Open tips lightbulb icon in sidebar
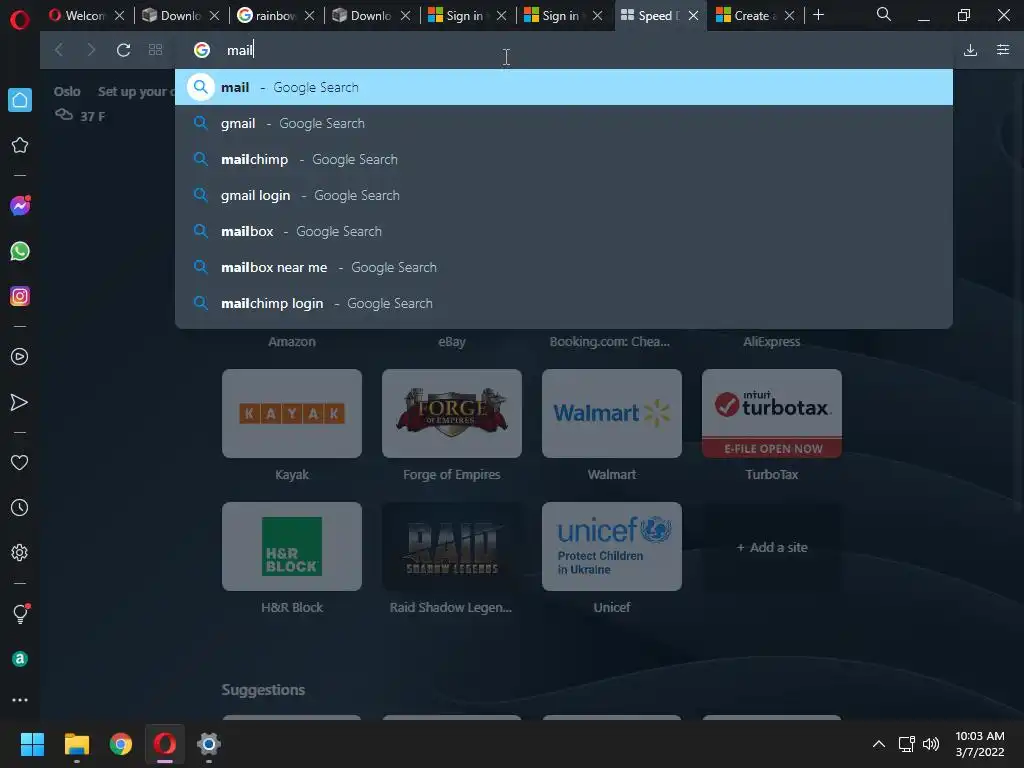 [x=20, y=613]
